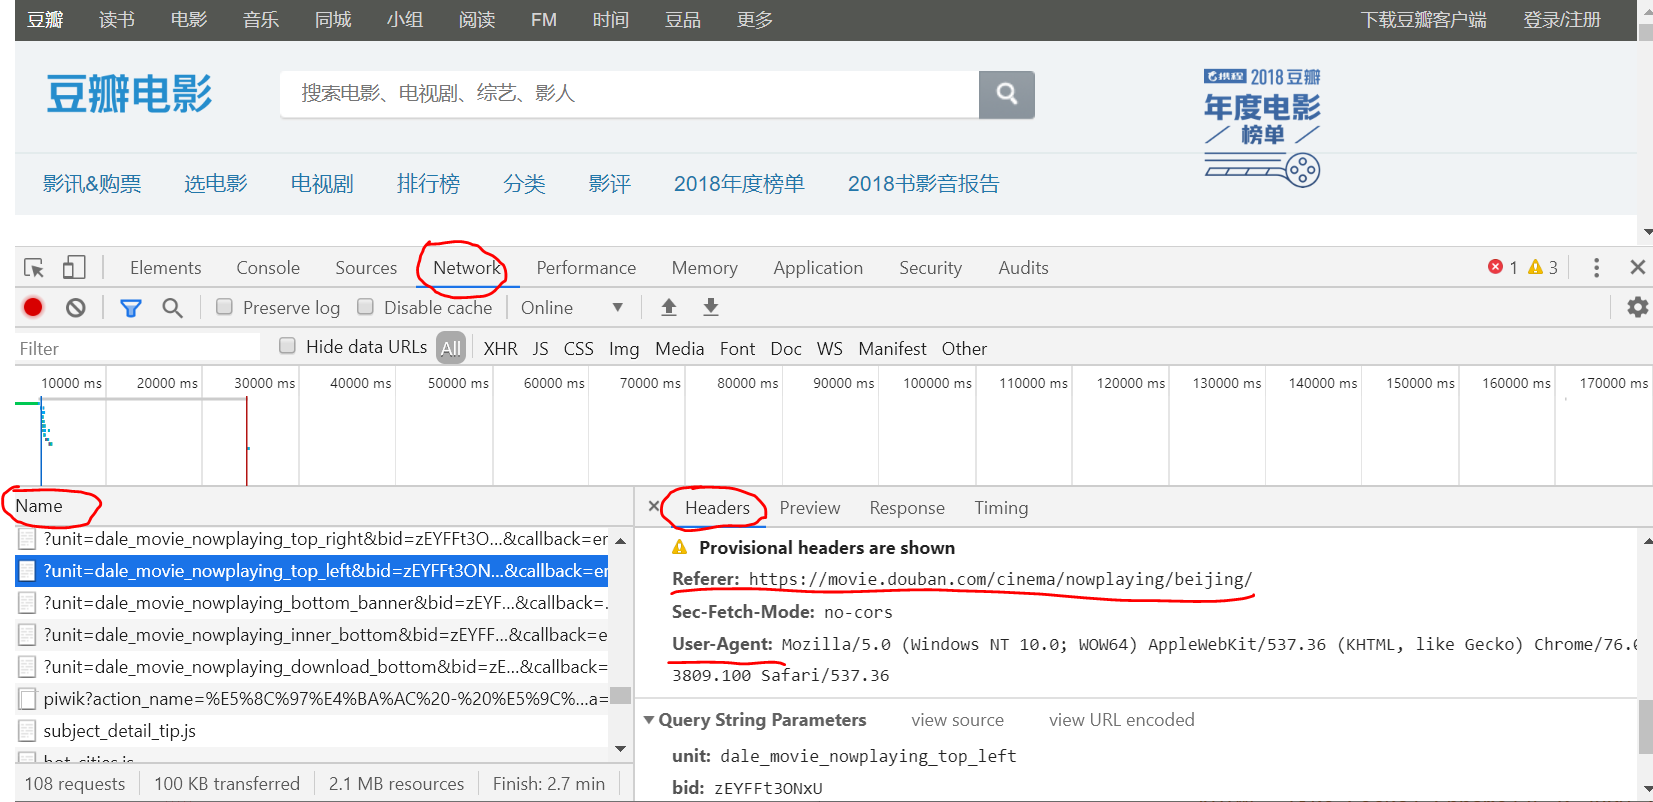Enable Preserve log checkbox

(225, 307)
